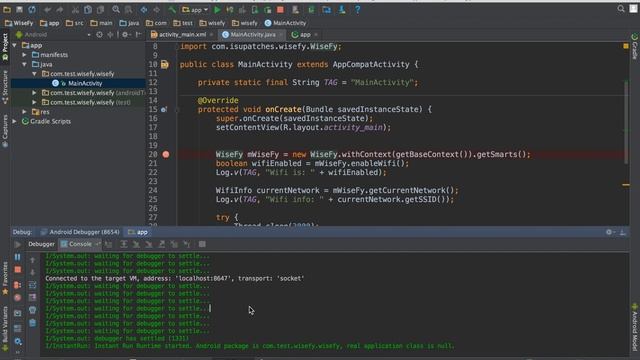This screenshot has height=360, width=640.
Task: Undo the last edit from the toolbar
Action: pos(48,9)
